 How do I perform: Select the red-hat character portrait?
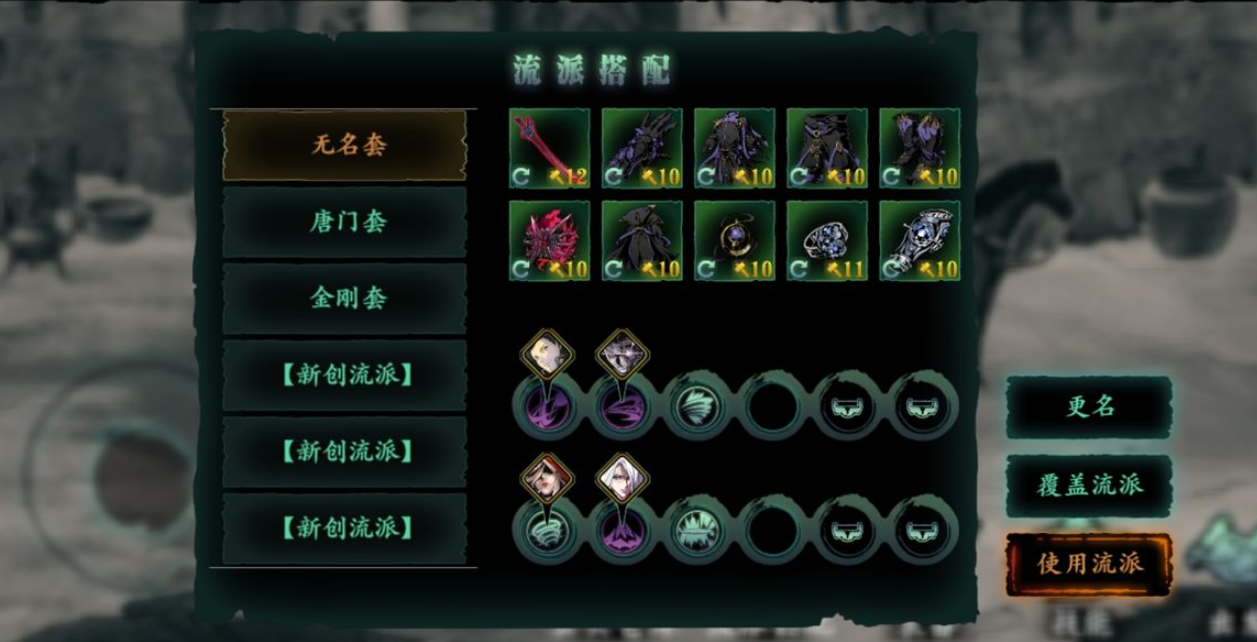[547, 478]
